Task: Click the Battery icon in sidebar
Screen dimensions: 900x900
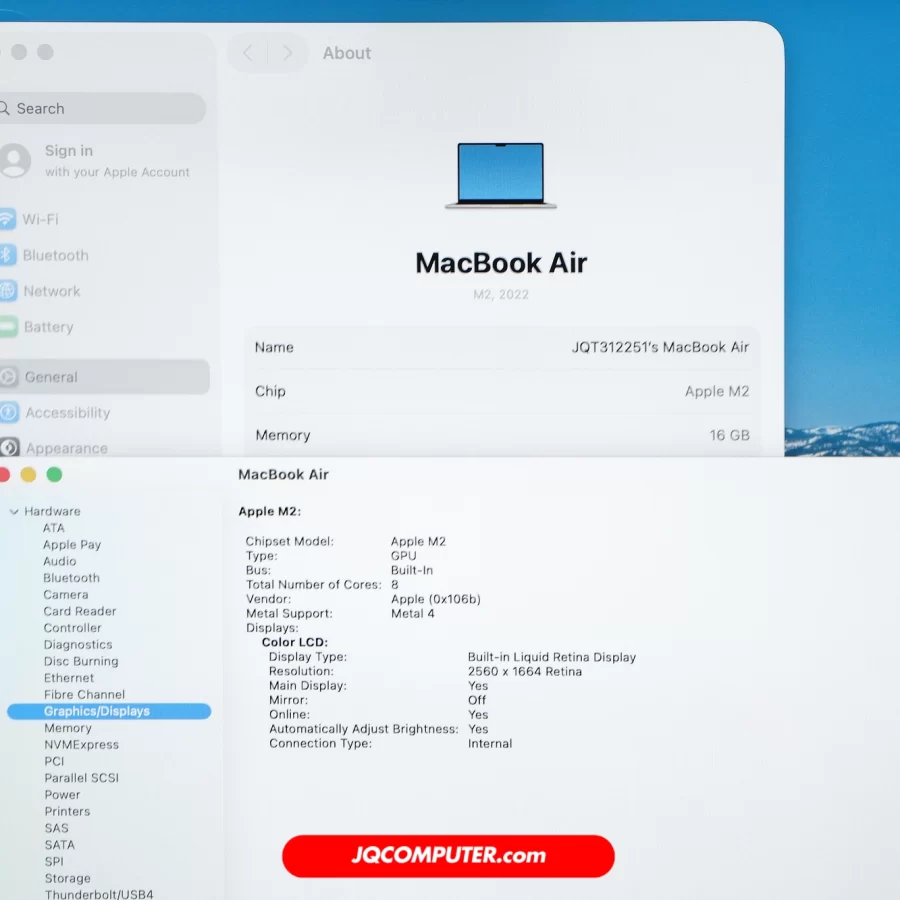Action: point(8,327)
